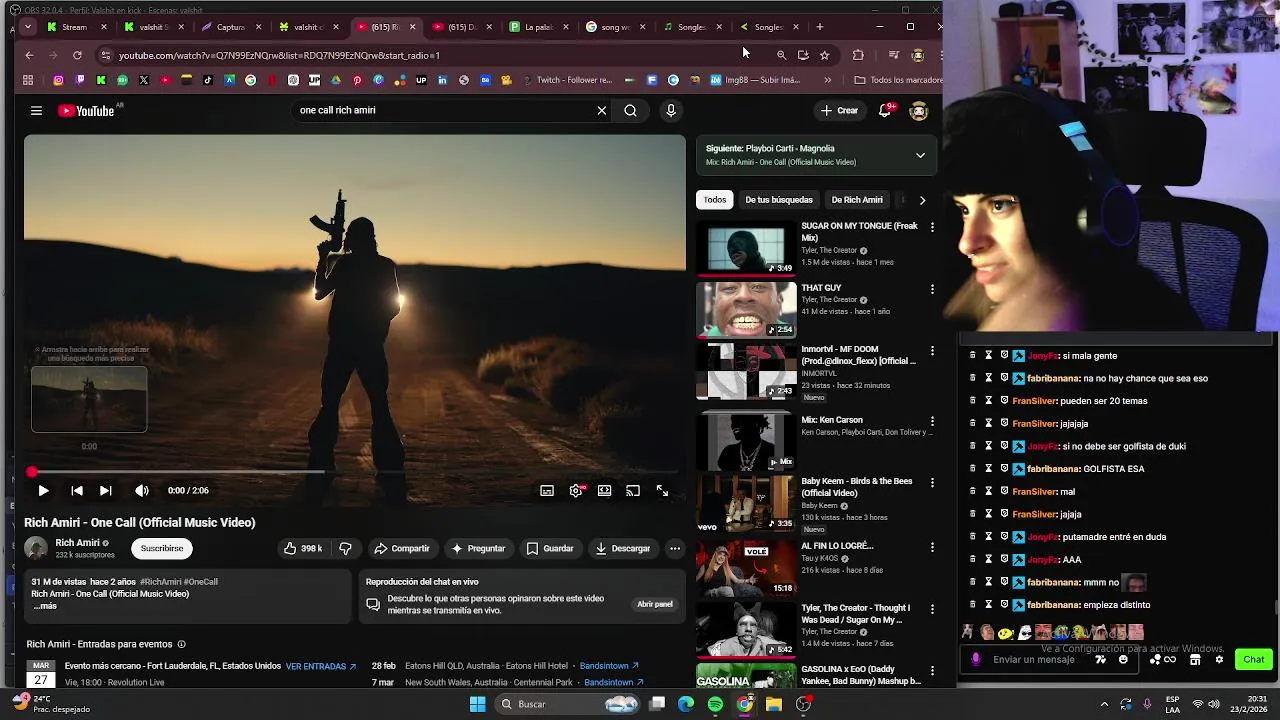Open YouTube hamburger guide menu
Screen dimensions: 1280x720
pyautogui.click(x=36, y=111)
